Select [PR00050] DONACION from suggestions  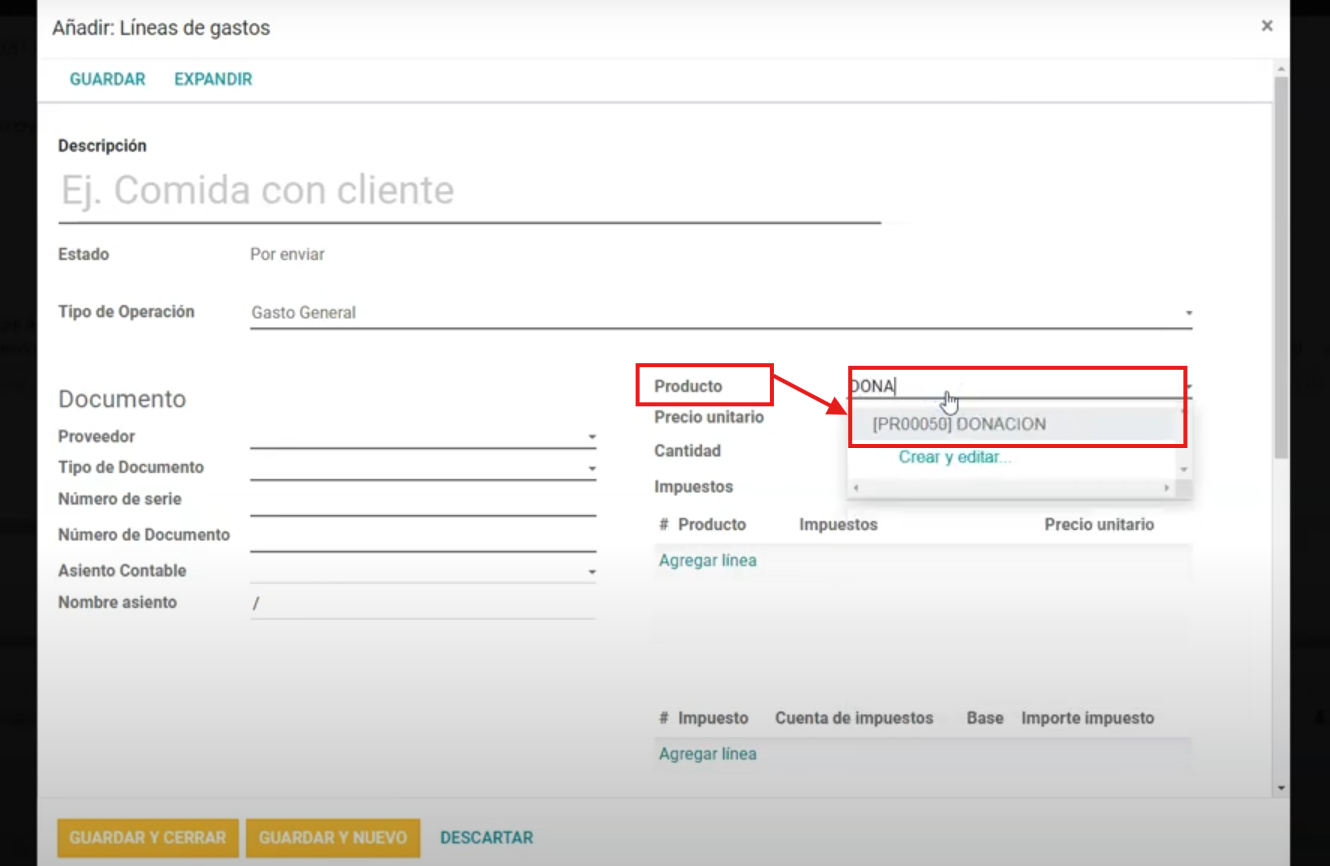point(959,424)
